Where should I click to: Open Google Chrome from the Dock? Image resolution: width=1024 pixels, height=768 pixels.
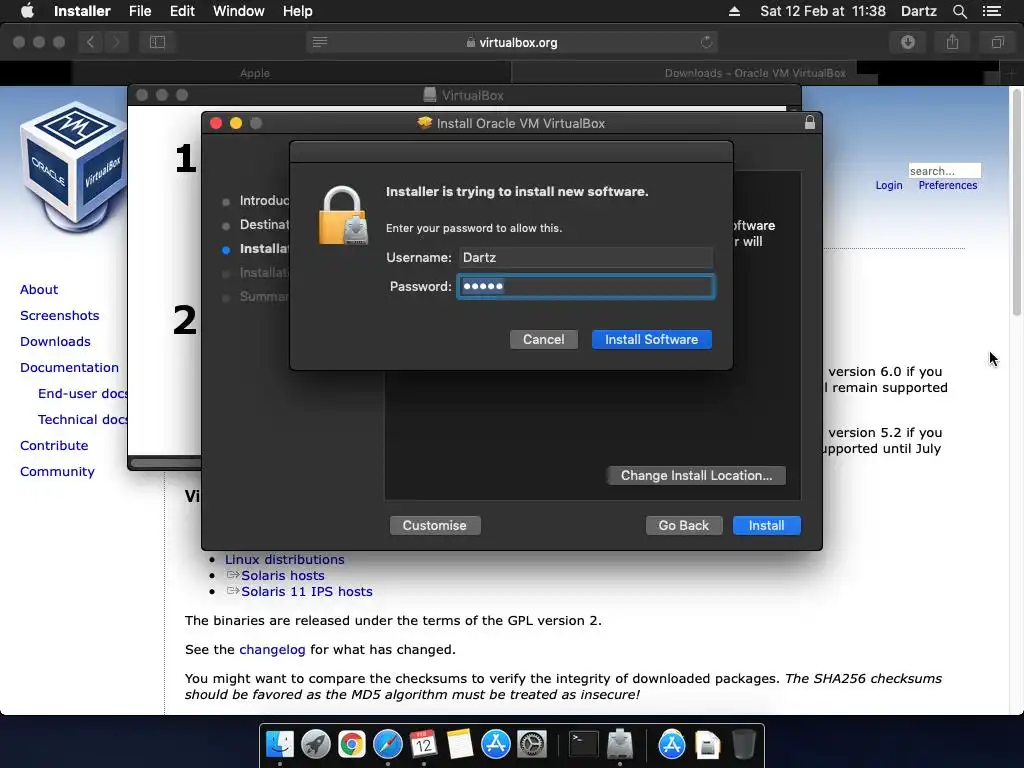pyautogui.click(x=351, y=744)
